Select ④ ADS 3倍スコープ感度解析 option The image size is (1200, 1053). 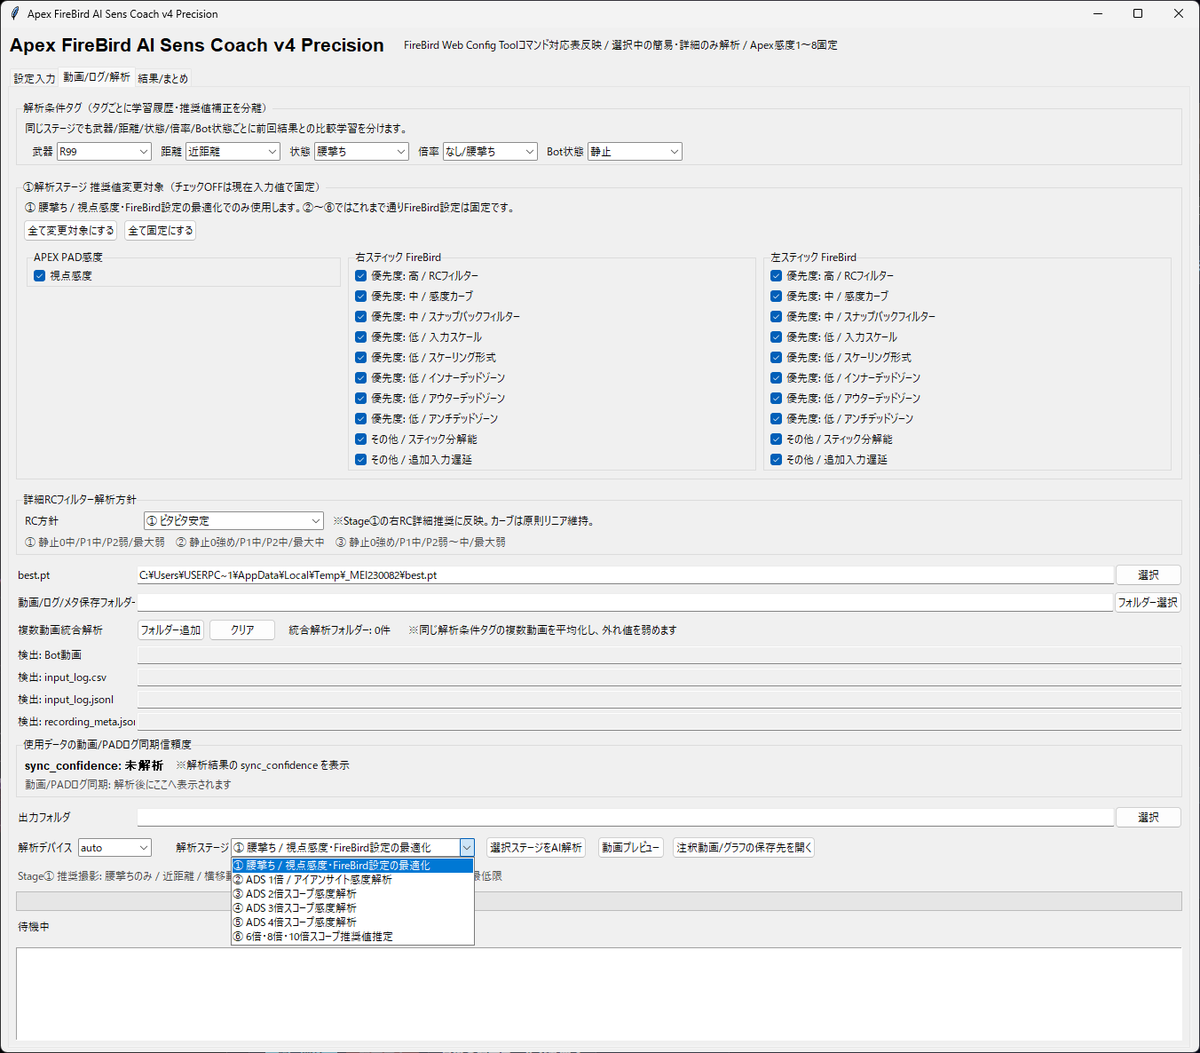click(352, 908)
